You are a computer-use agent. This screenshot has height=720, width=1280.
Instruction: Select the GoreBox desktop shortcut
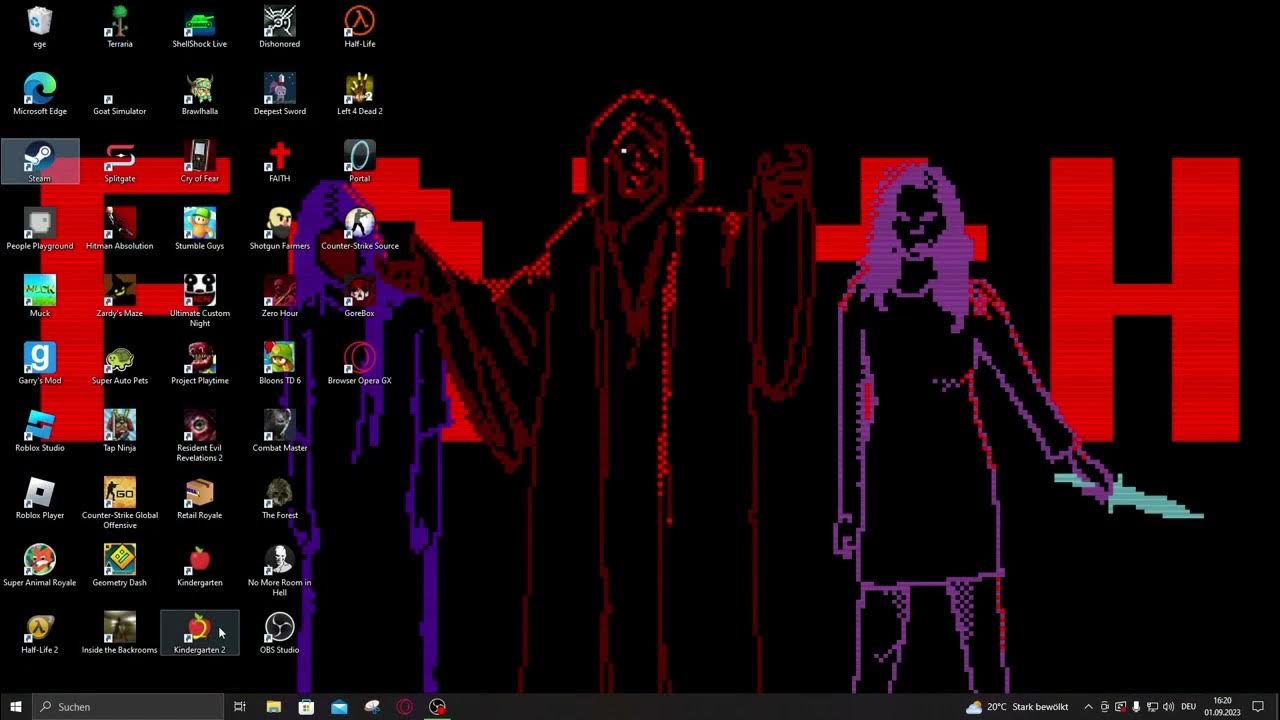(360, 297)
